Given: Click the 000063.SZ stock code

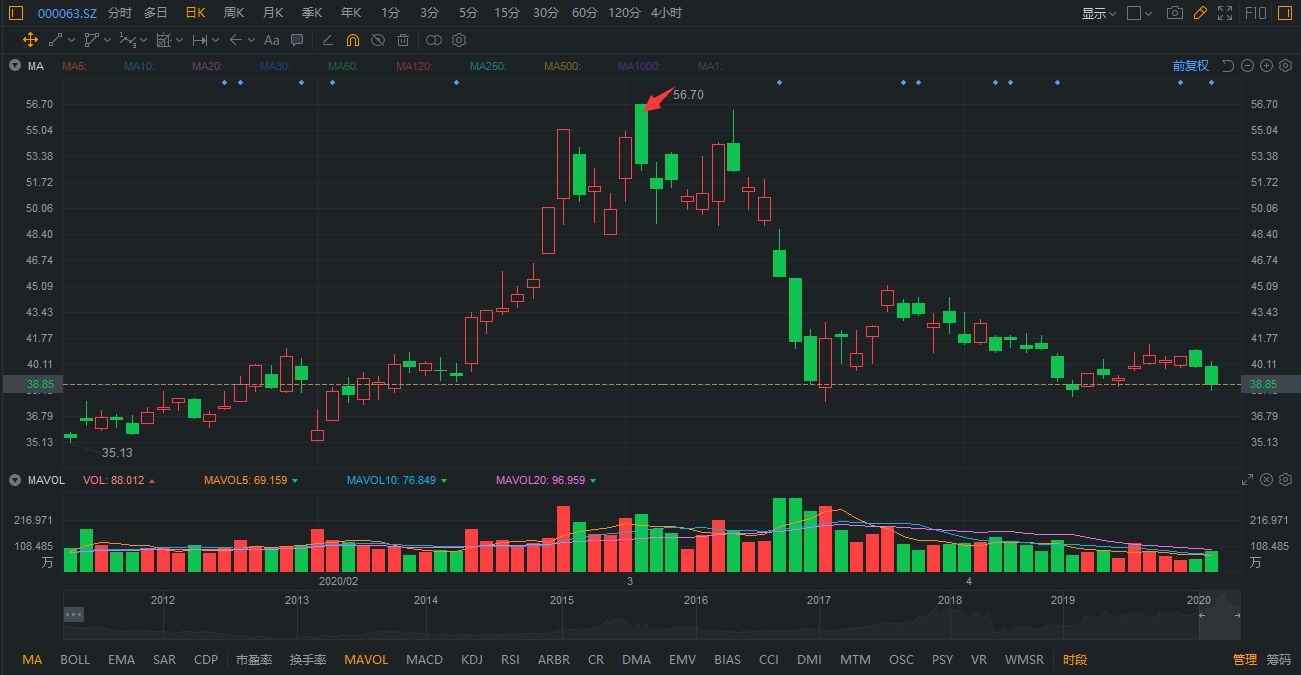Looking at the screenshot, I should (67, 13).
